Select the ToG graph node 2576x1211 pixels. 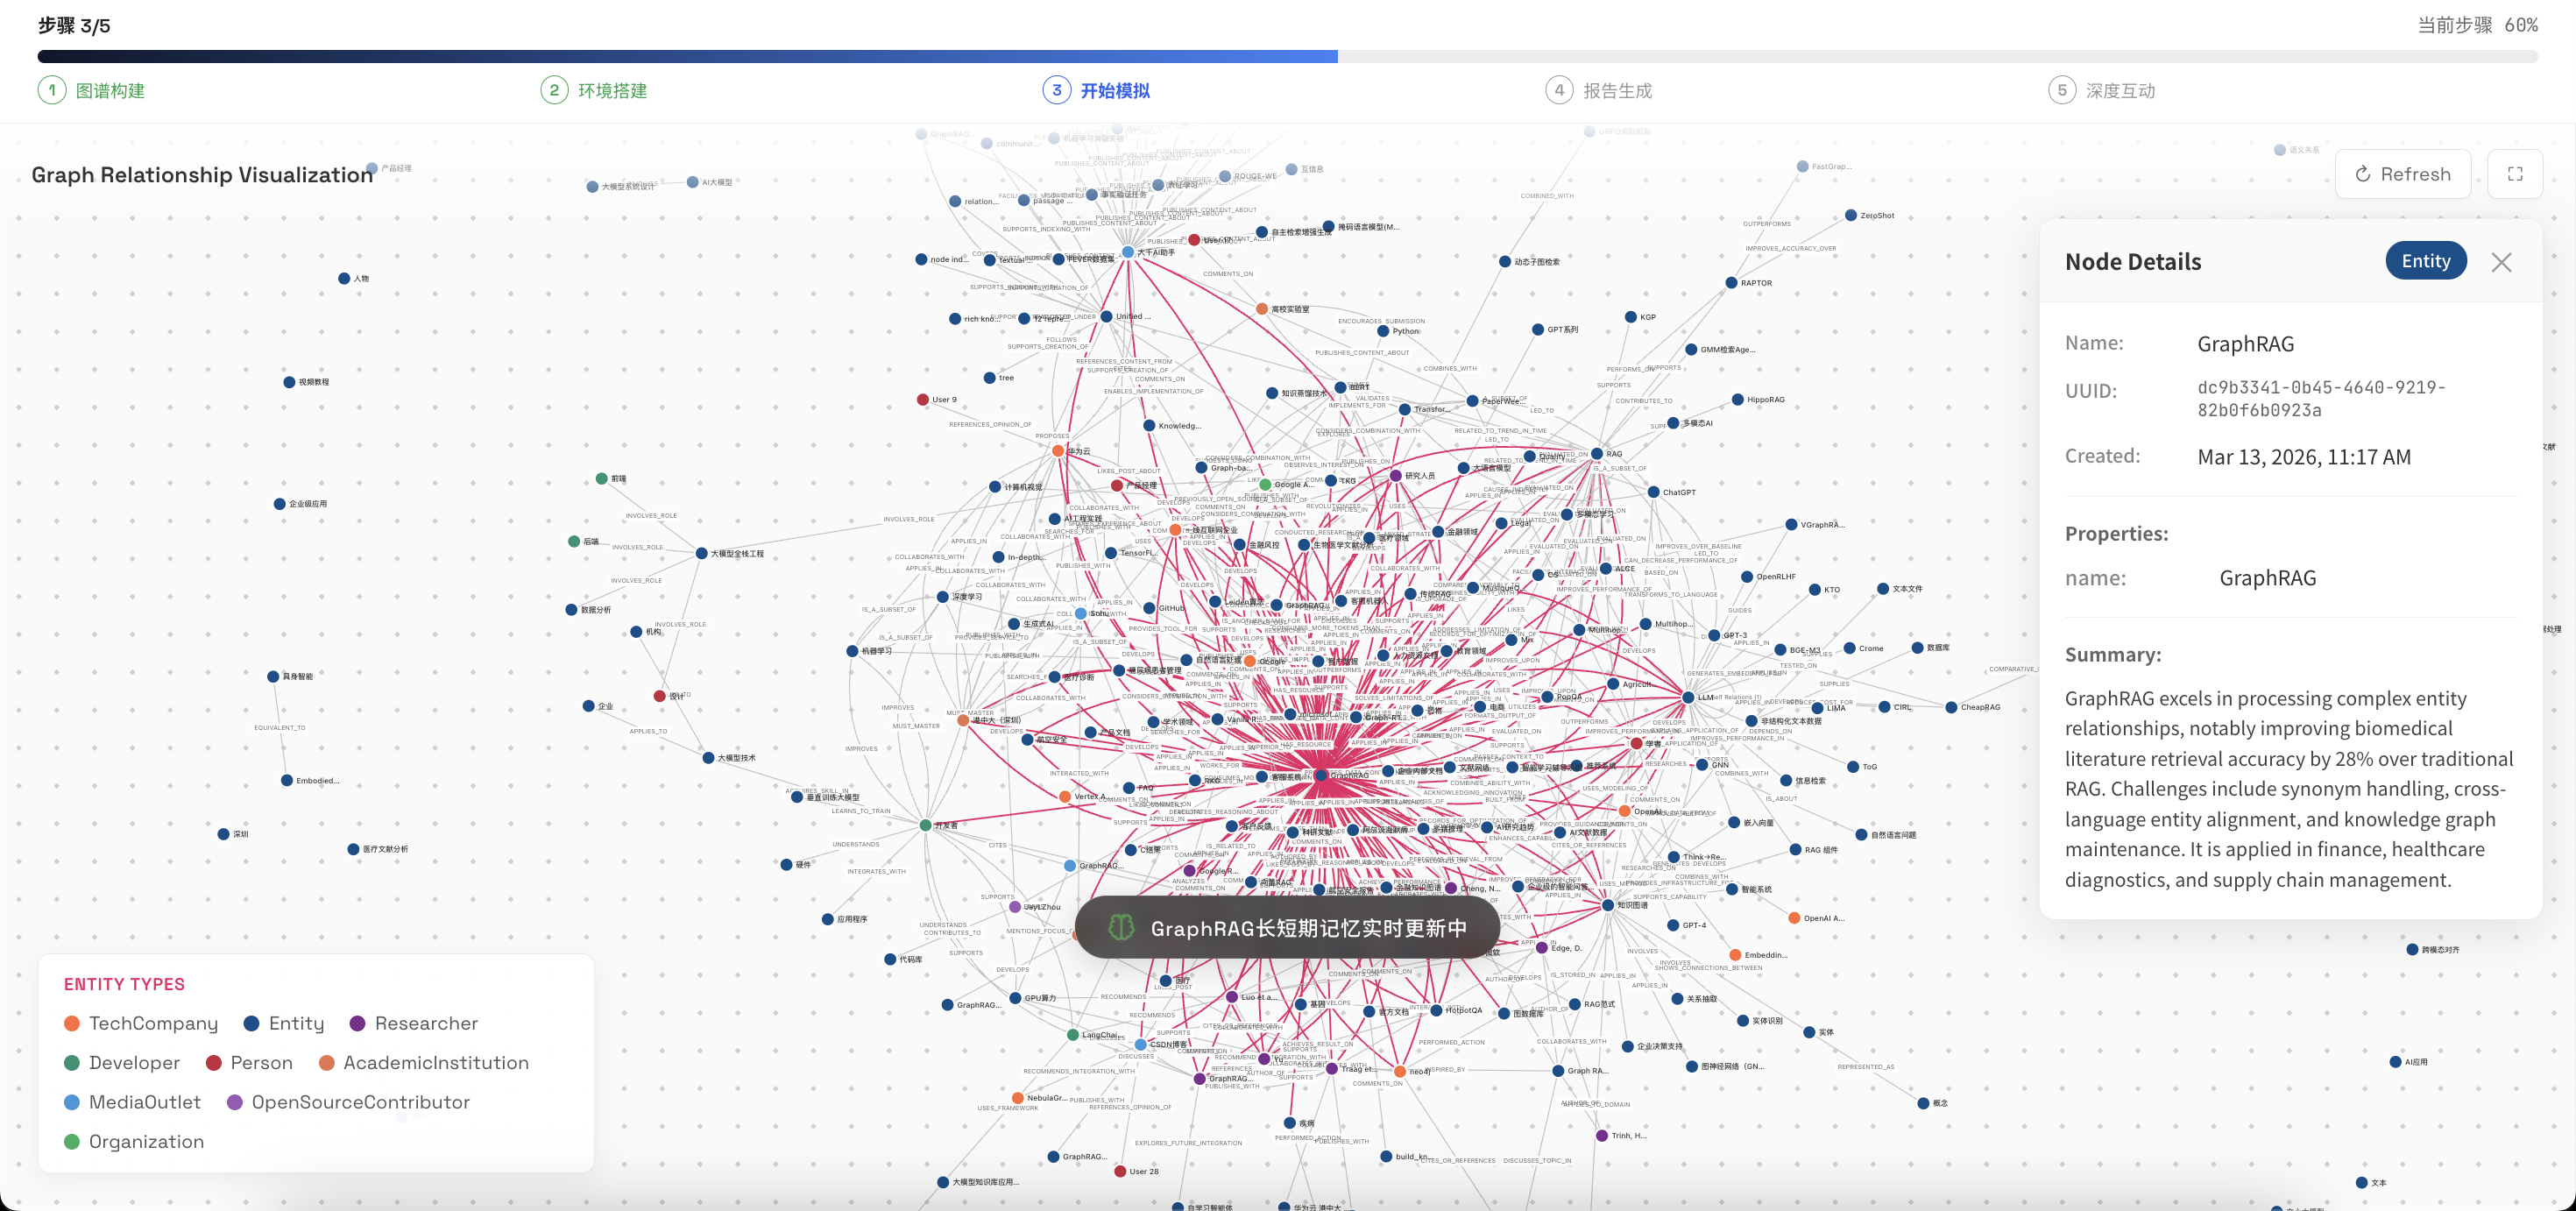(1853, 767)
